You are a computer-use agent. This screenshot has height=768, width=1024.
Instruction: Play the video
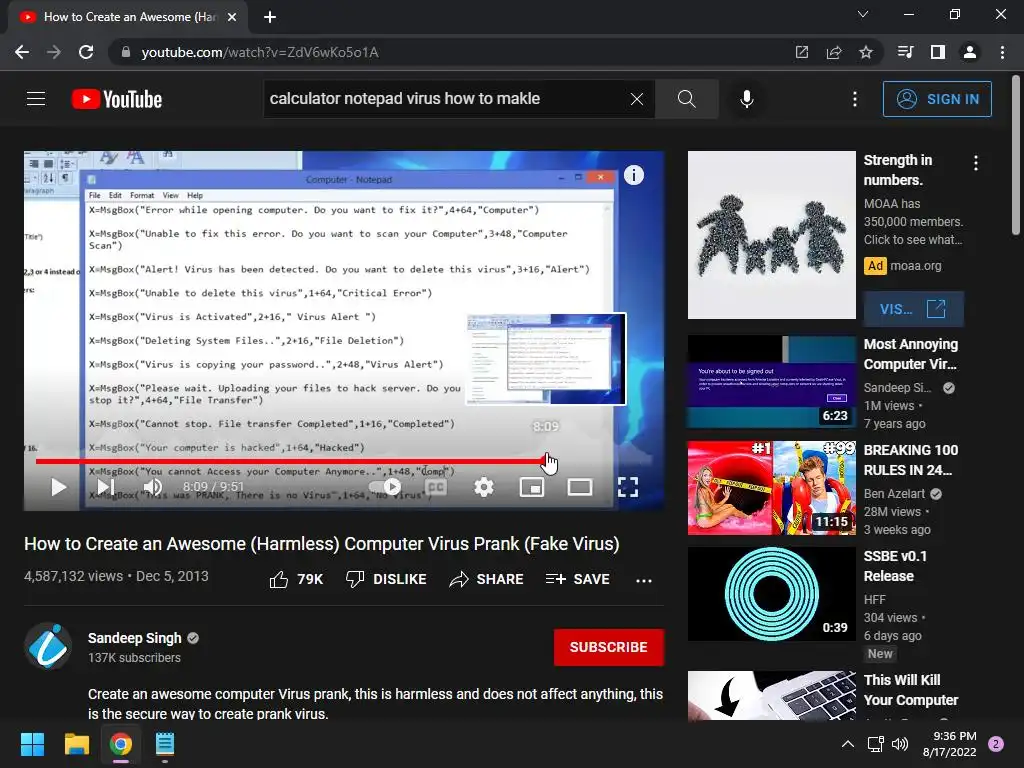coord(59,487)
